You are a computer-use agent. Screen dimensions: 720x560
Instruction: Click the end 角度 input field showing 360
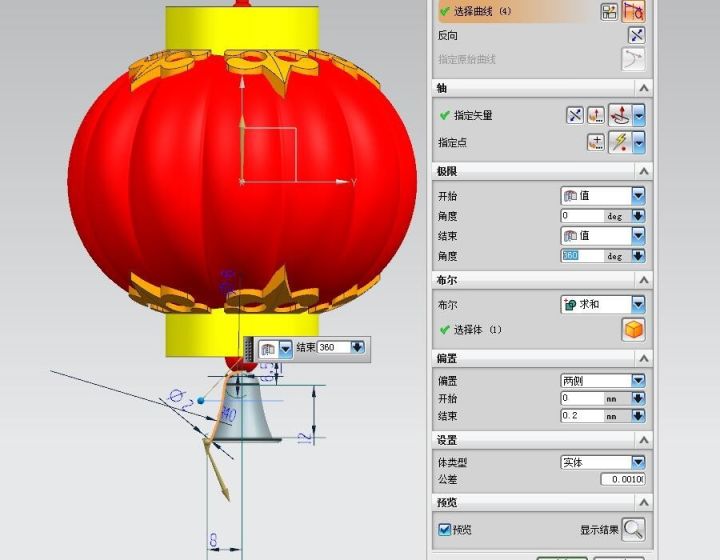[582, 256]
